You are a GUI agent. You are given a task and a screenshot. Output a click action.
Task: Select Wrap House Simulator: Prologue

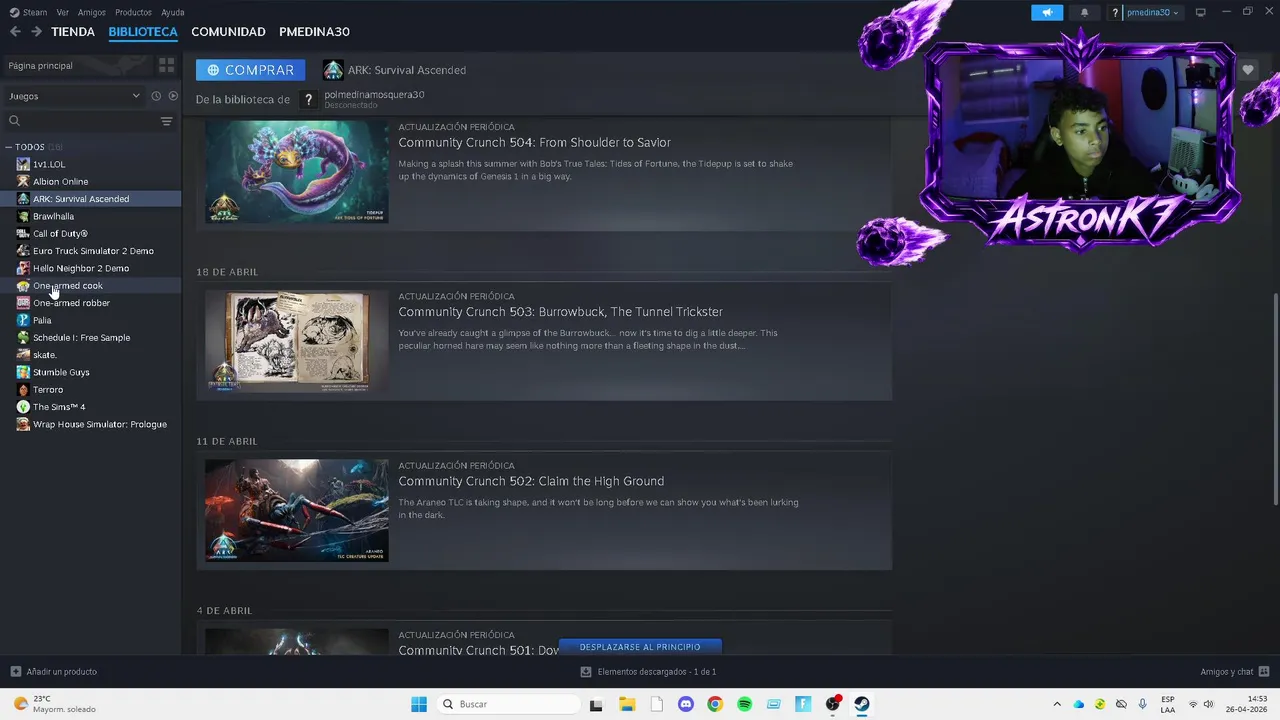coord(100,424)
